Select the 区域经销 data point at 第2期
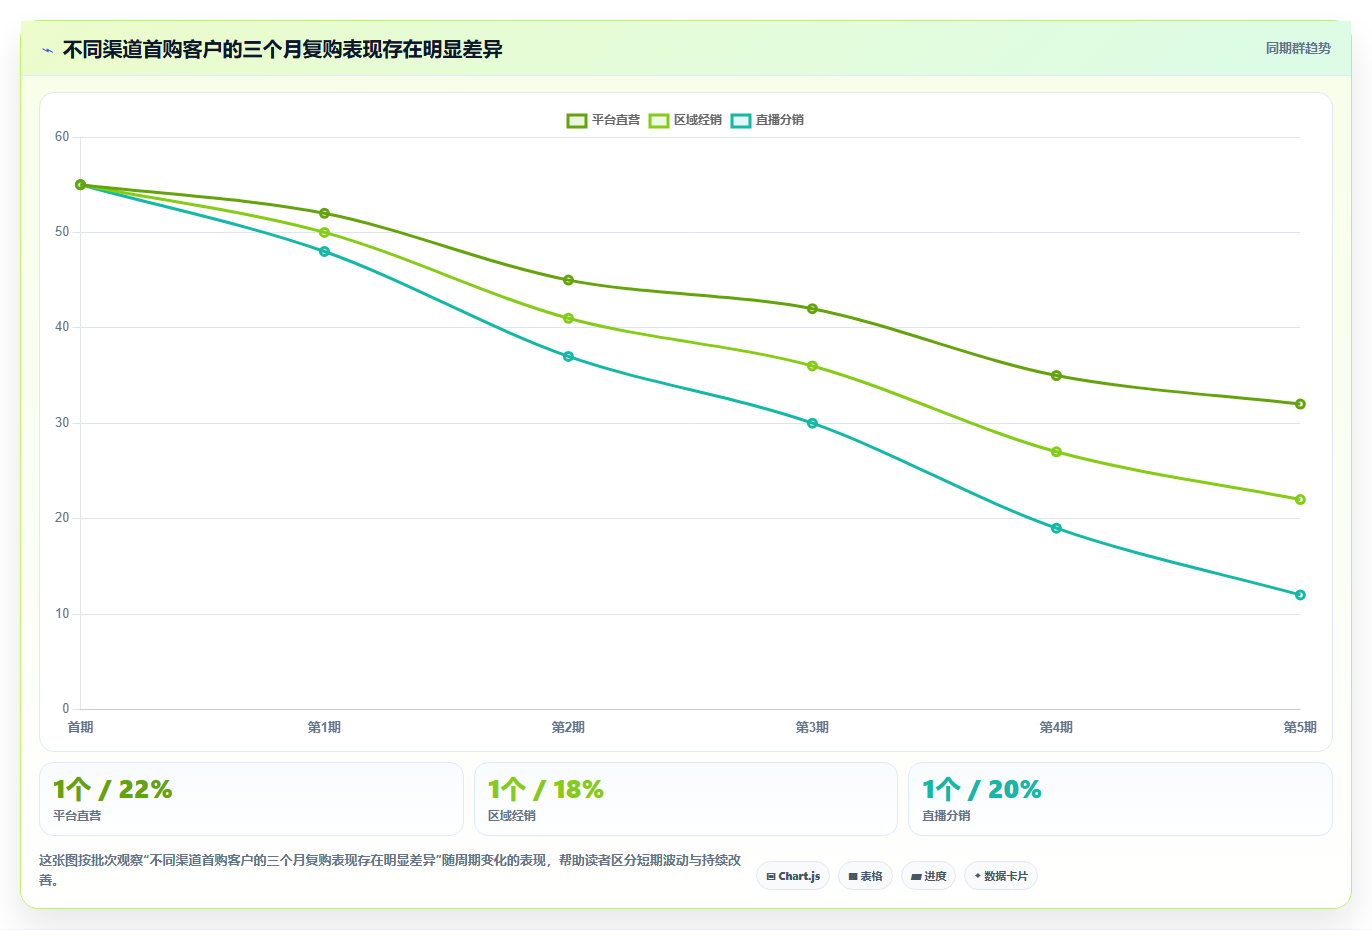 [568, 318]
